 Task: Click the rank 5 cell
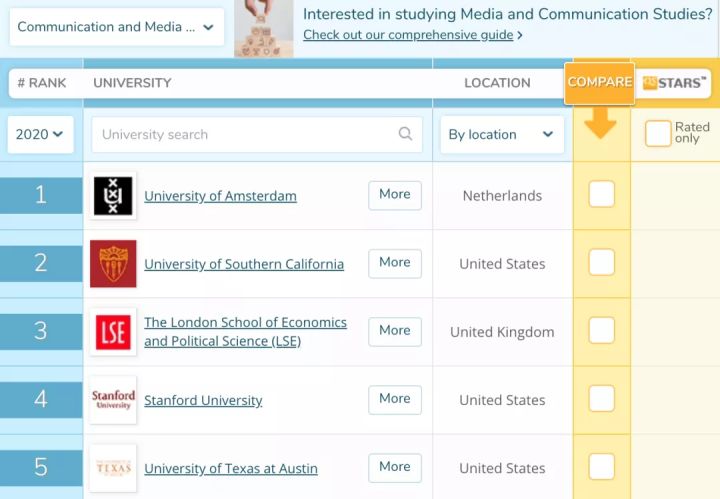[x=41, y=467]
